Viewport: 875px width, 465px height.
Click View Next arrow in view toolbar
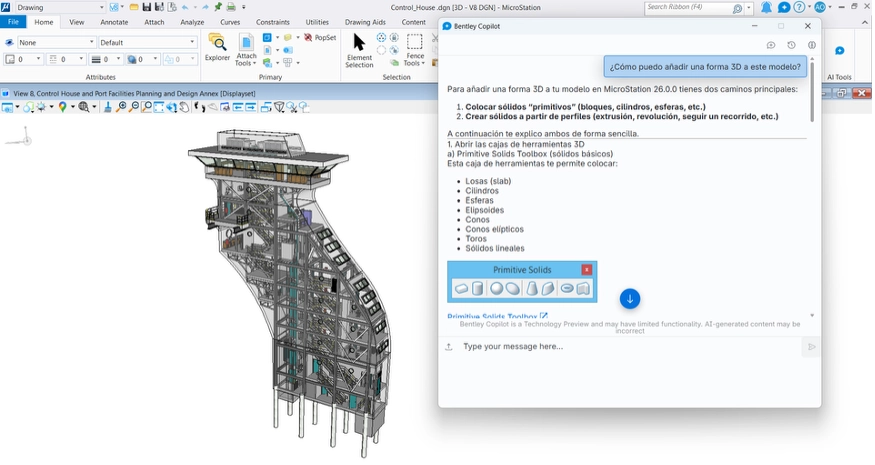pyautogui.click(x=251, y=107)
